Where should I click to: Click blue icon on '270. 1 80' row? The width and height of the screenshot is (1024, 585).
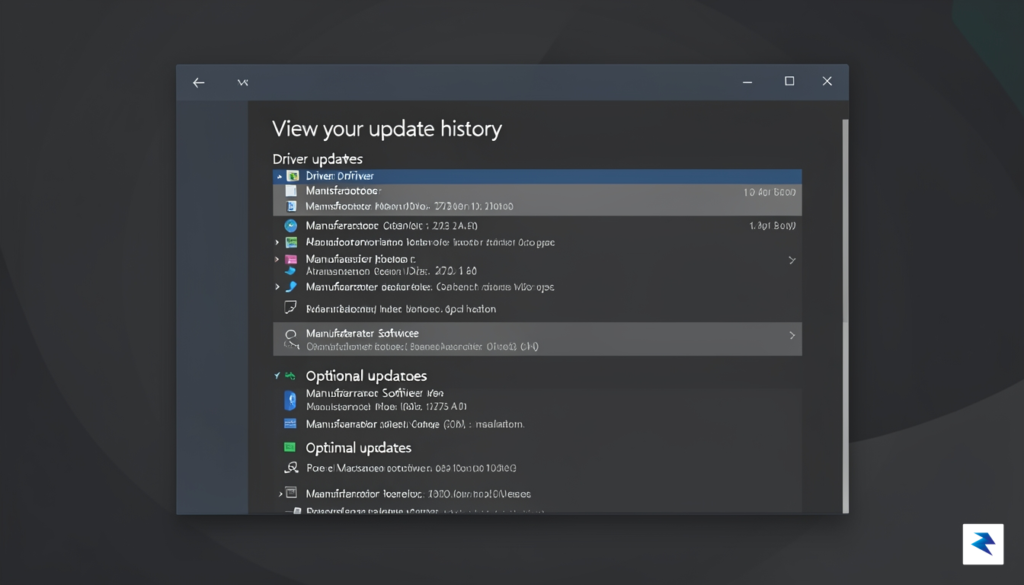click(x=291, y=270)
